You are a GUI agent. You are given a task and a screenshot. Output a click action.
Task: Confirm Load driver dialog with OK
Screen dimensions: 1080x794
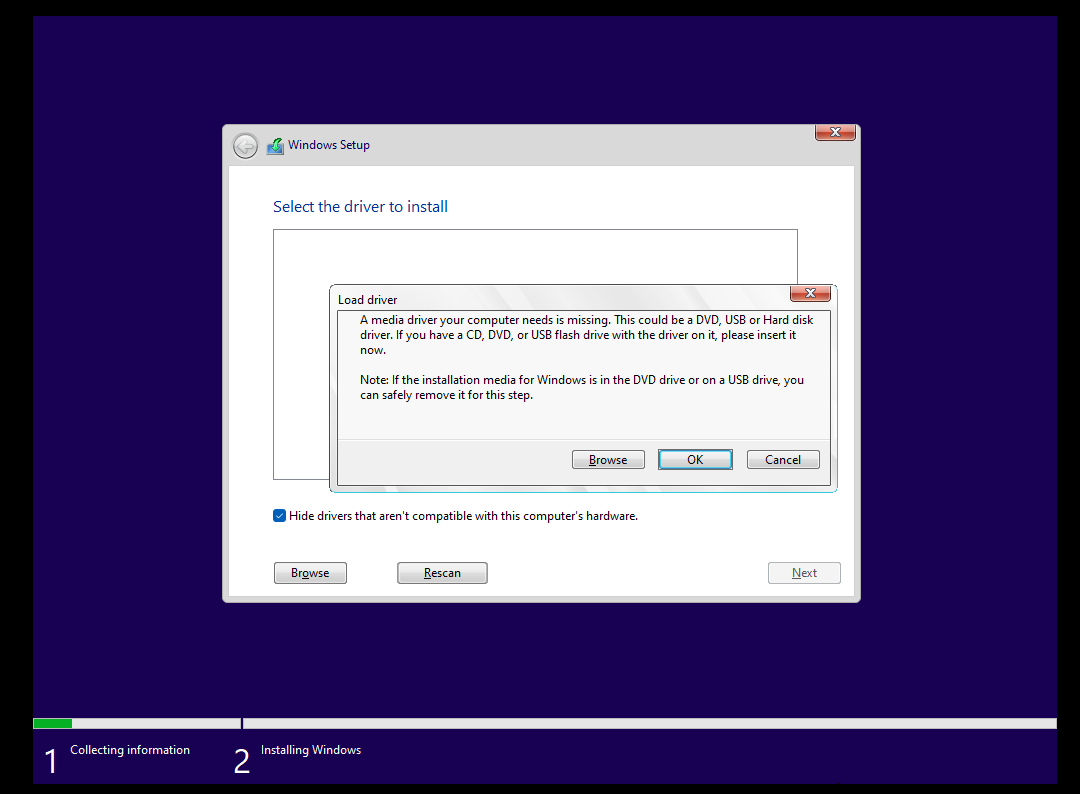coord(695,459)
